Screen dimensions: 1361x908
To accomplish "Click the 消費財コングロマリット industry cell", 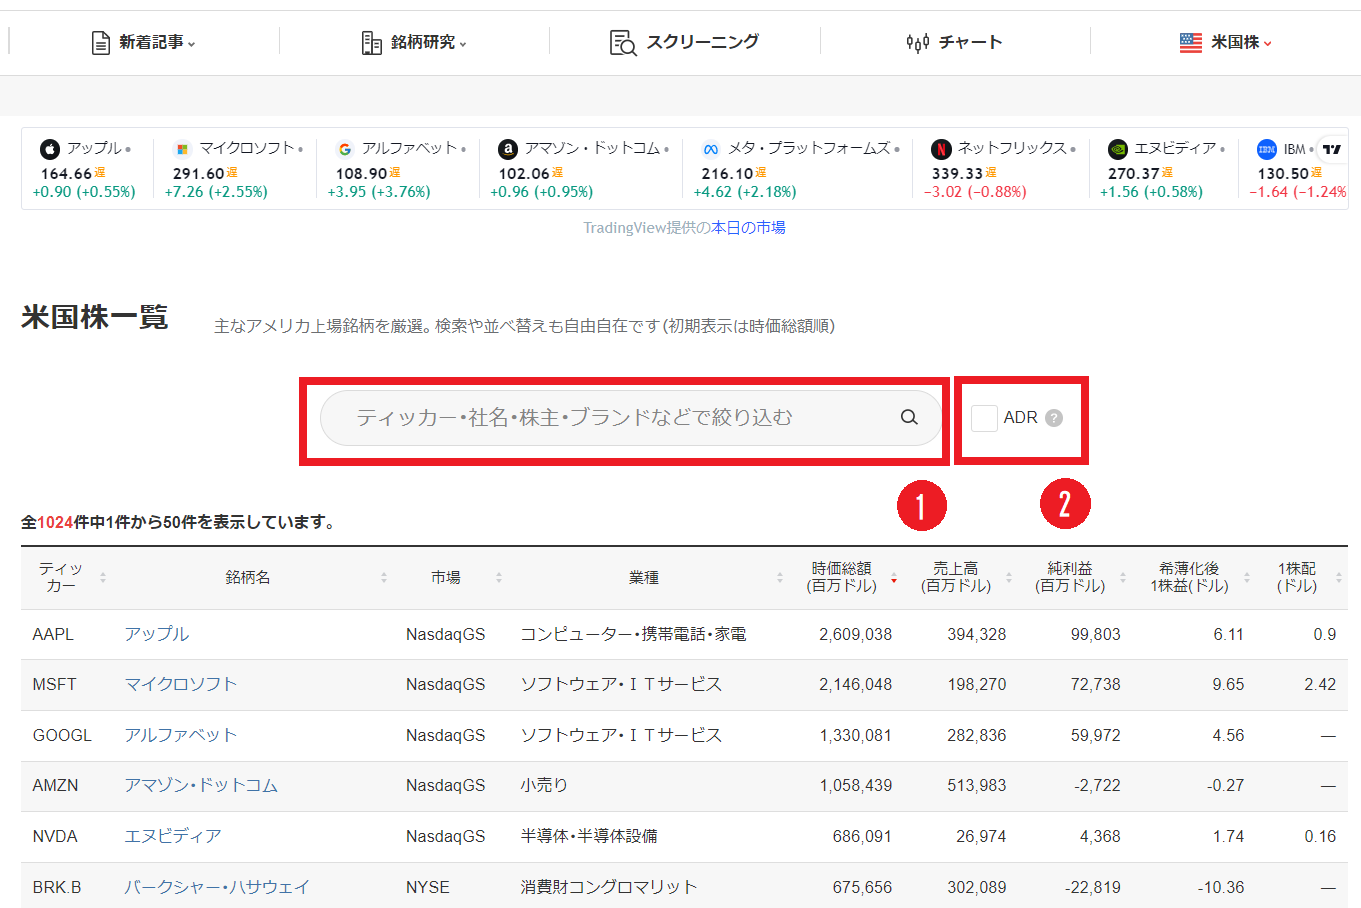I will 609,887.
